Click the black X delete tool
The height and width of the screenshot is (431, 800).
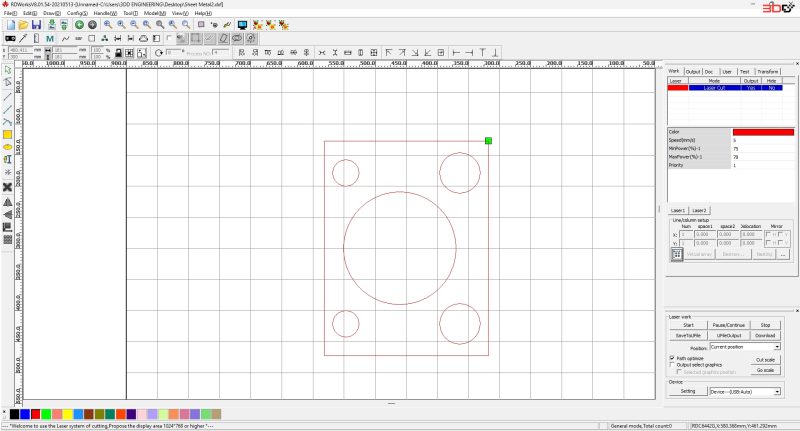coord(7,187)
